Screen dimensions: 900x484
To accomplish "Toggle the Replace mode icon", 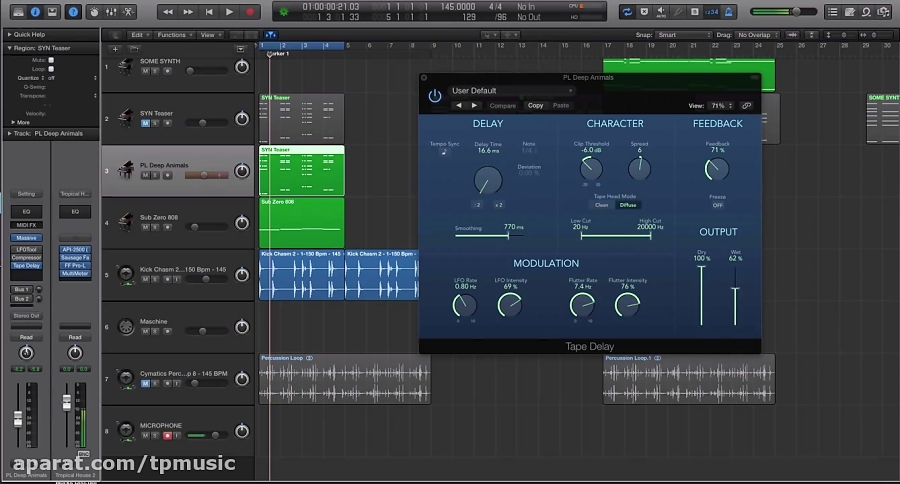I will point(644,11).
